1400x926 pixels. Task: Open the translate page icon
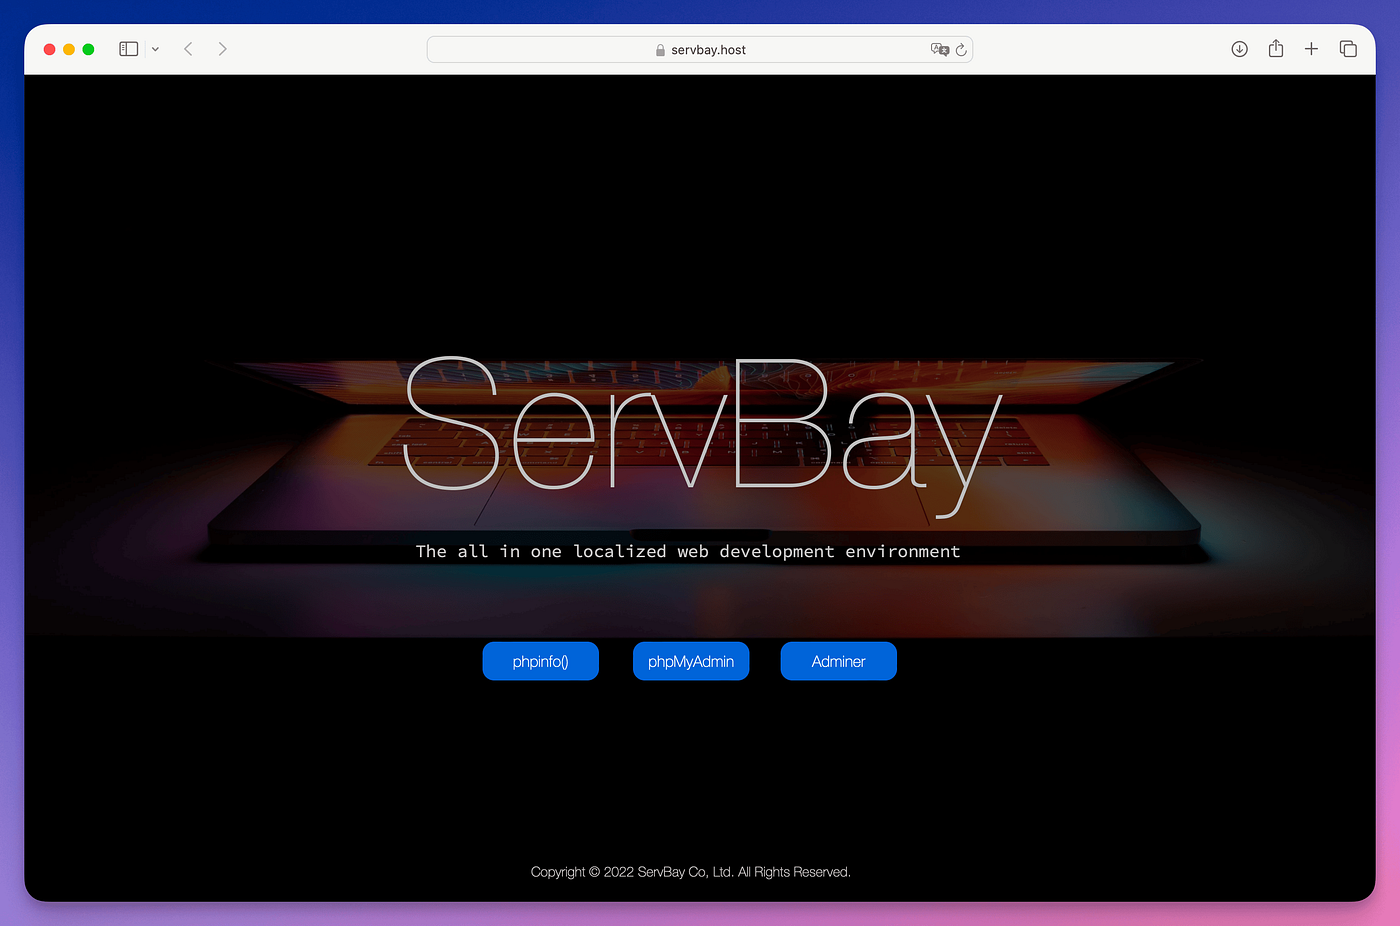coord(939,49)
